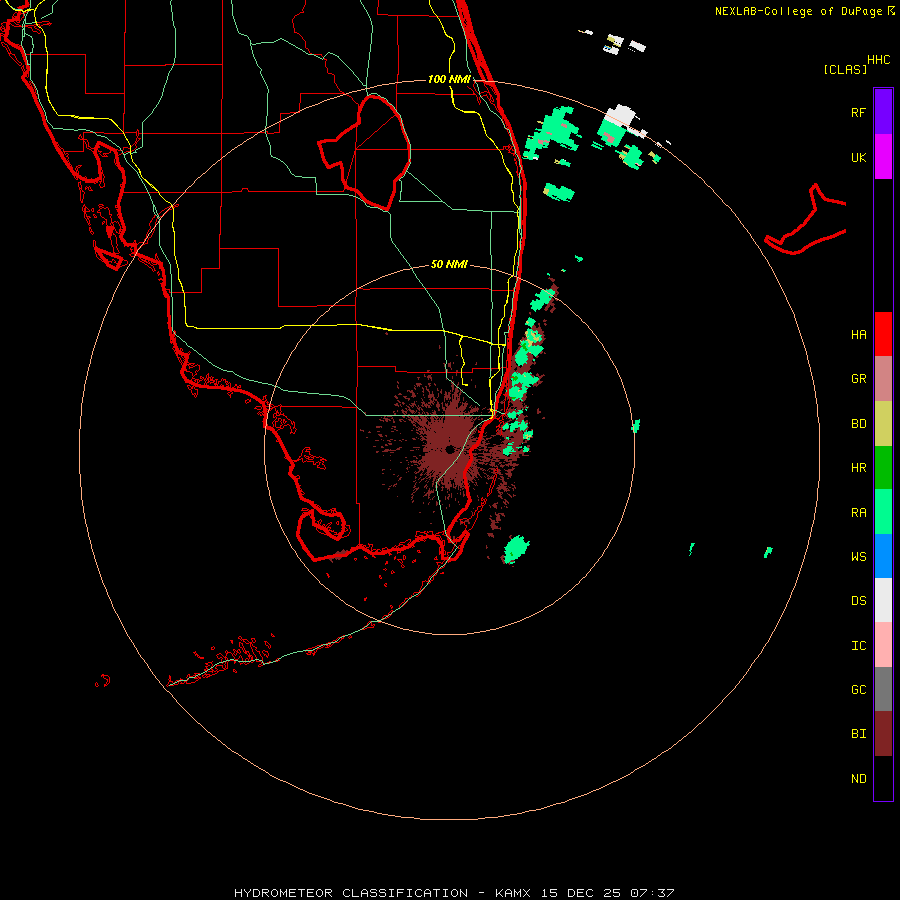Screen dimensions: 900x900
Task: Click the 100 NMI range ring label
Action: tap(449, 79)
